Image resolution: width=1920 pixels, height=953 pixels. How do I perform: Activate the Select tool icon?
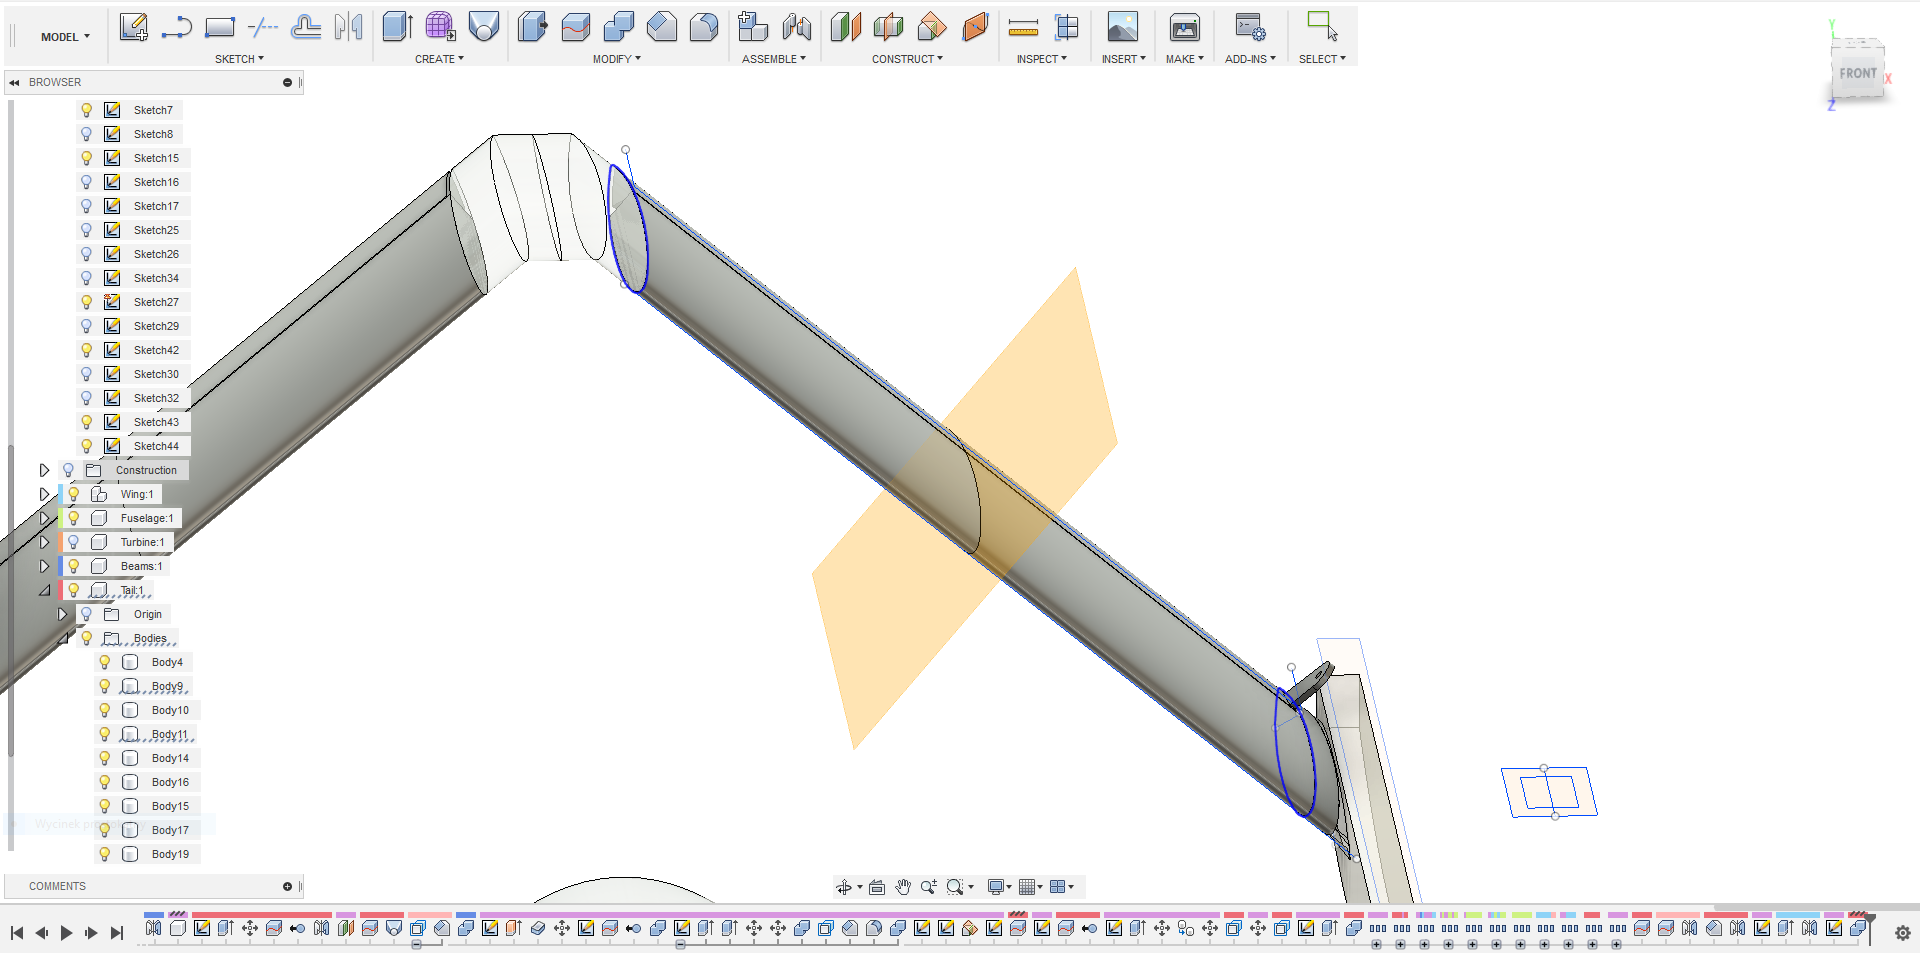pyautogui.click(x=1322, y=27)
